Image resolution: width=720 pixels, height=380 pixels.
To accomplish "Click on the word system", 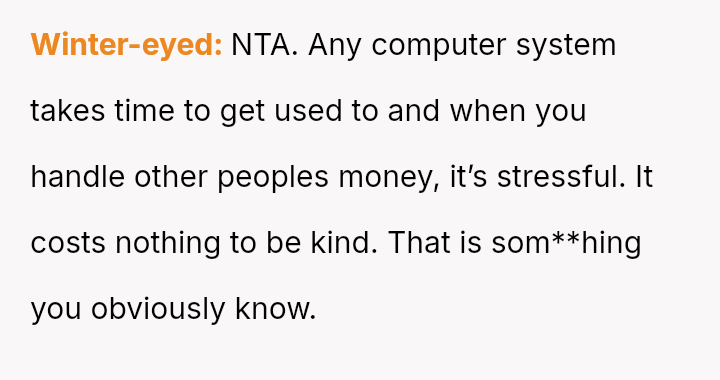I will pos(566,46).
